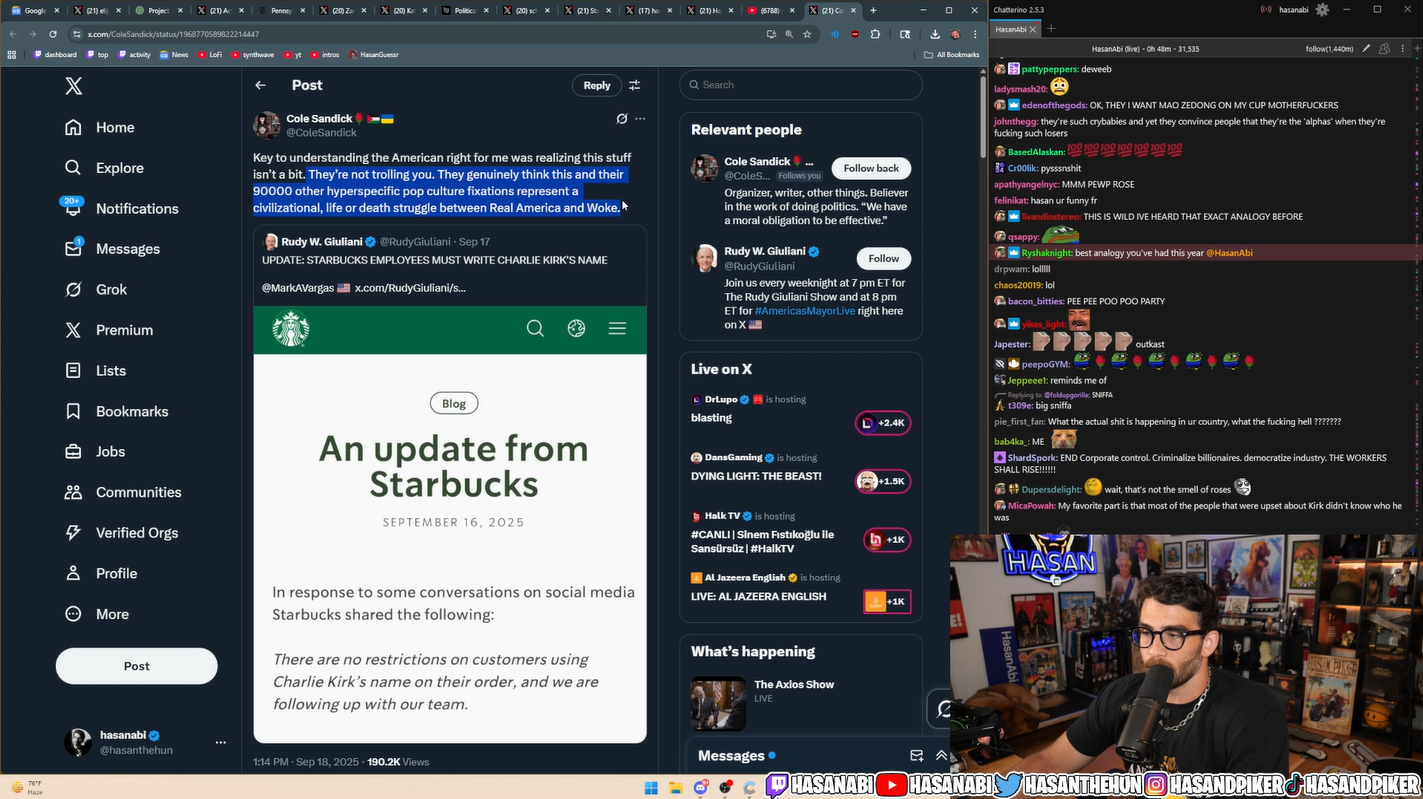Open reply filter settings beside Reply
Screen dimensions: 1423x799
point(634,85)
